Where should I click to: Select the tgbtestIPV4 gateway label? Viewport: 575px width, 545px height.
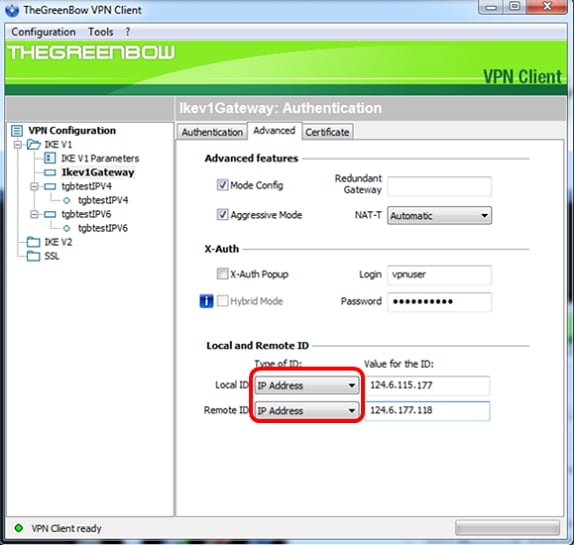tap(87, 186)
